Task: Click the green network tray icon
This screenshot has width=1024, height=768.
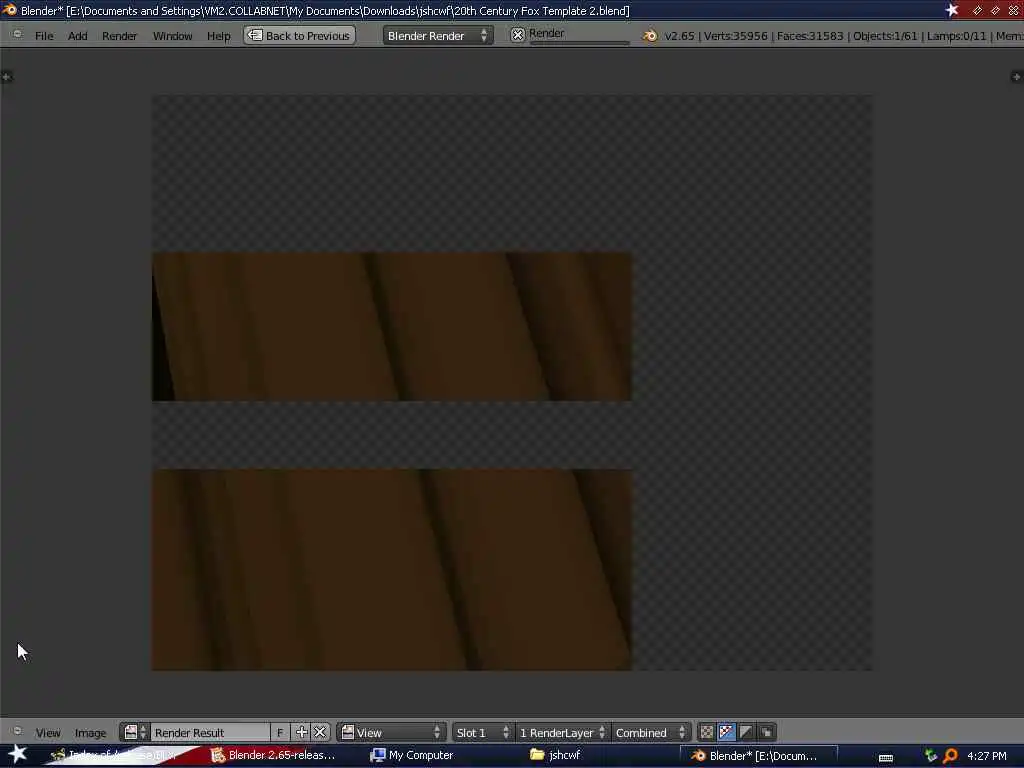Action: coord(931,756)
